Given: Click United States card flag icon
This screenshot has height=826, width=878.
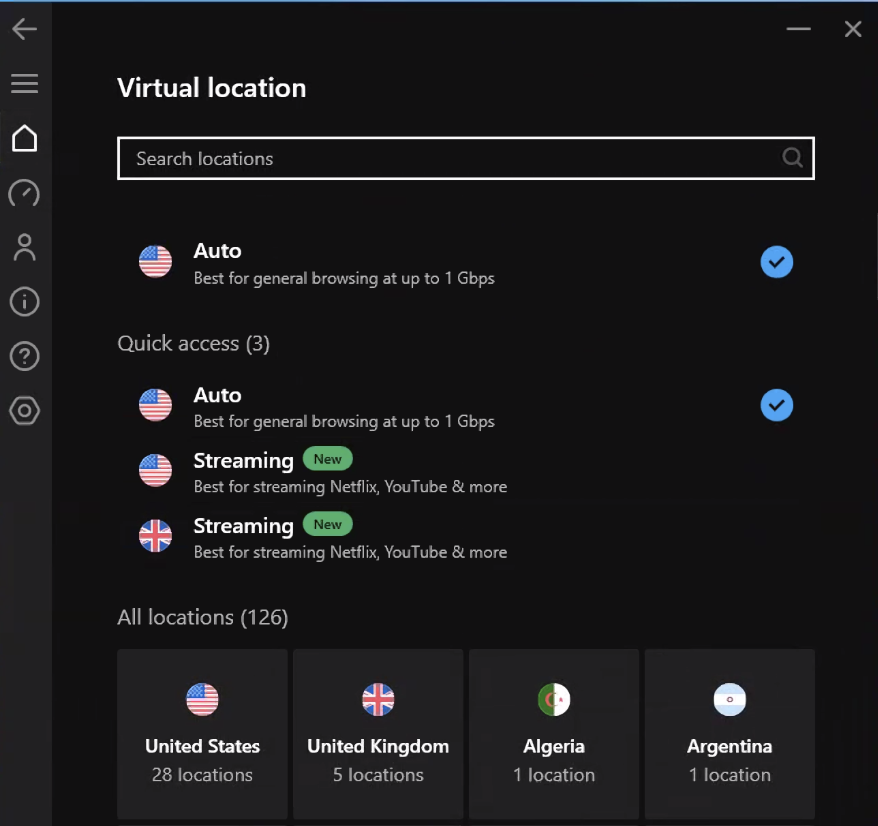Looking at the screenshot, I should coord(202,699).
